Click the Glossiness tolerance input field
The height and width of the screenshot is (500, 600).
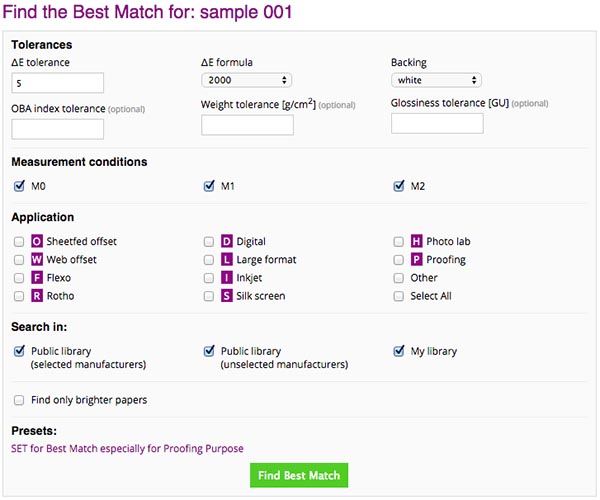click(437, 123)
